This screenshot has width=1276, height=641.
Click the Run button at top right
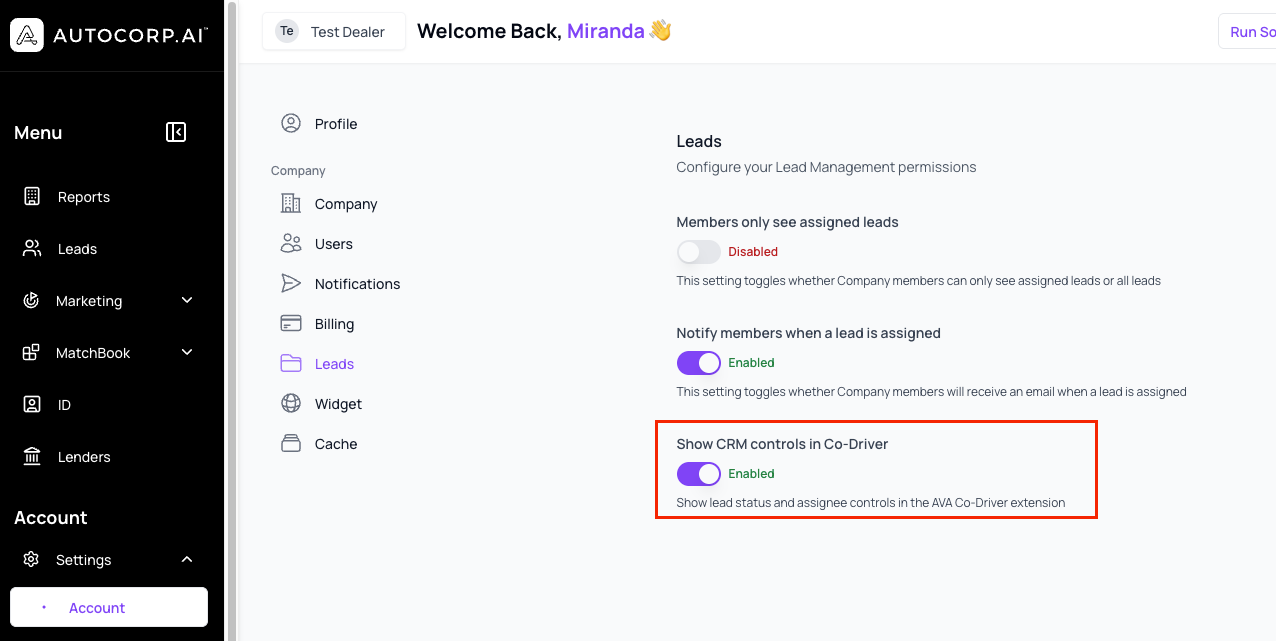point(1247,32)
